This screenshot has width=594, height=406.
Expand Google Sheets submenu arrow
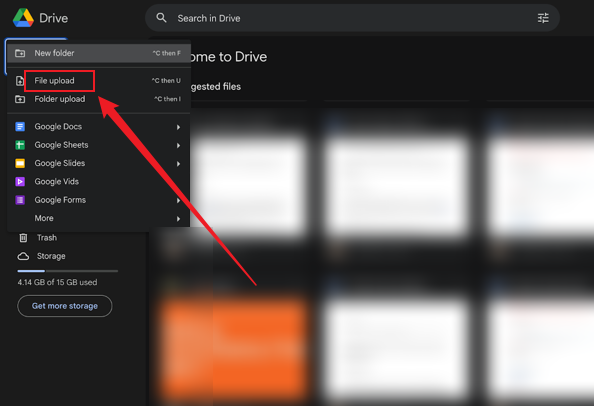coord(178,145)
